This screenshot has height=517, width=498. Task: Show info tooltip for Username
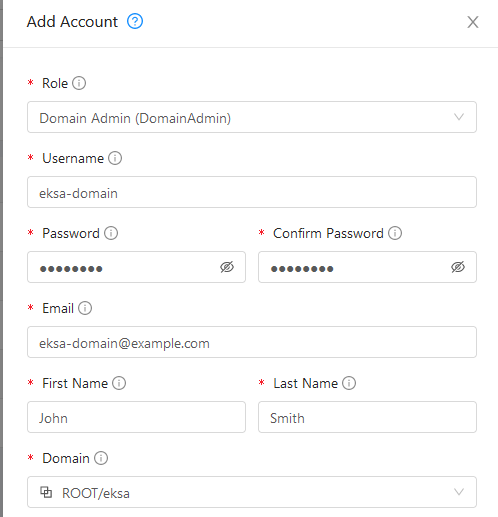(115, 158)
